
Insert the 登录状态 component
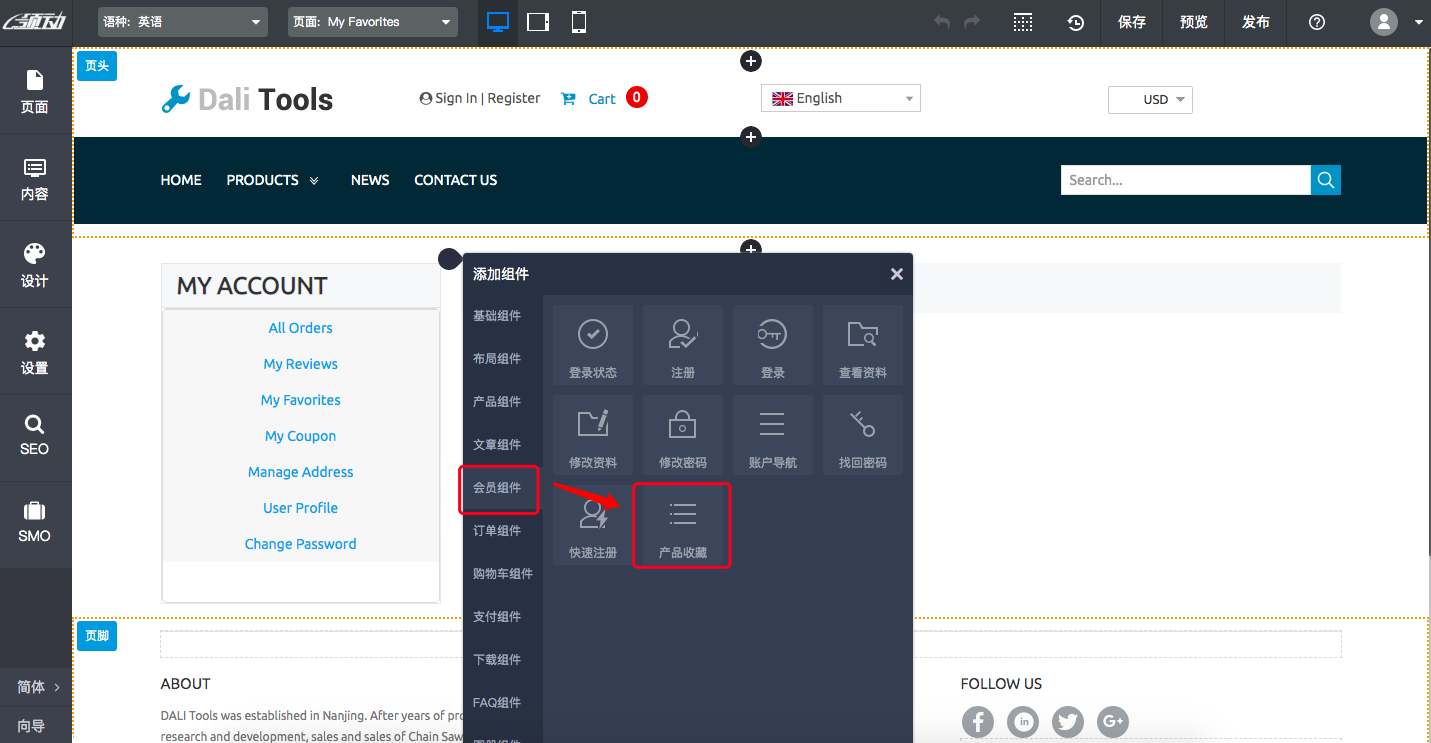(x=592, y=346)
